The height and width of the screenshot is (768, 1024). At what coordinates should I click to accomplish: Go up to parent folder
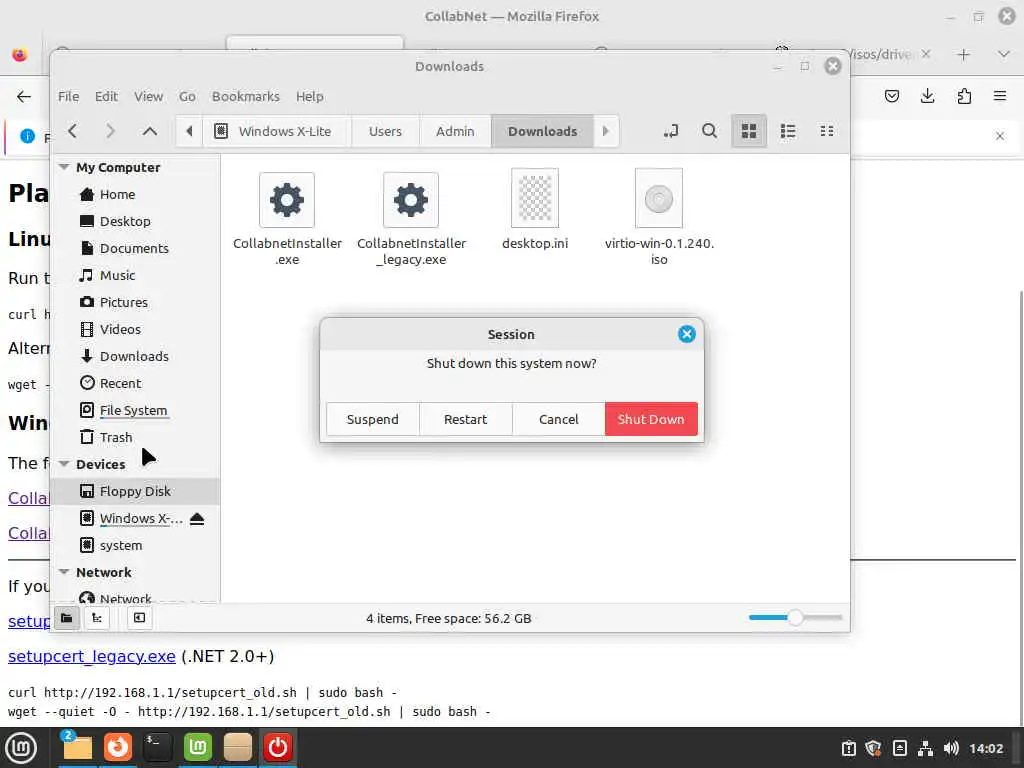(150, 131)
